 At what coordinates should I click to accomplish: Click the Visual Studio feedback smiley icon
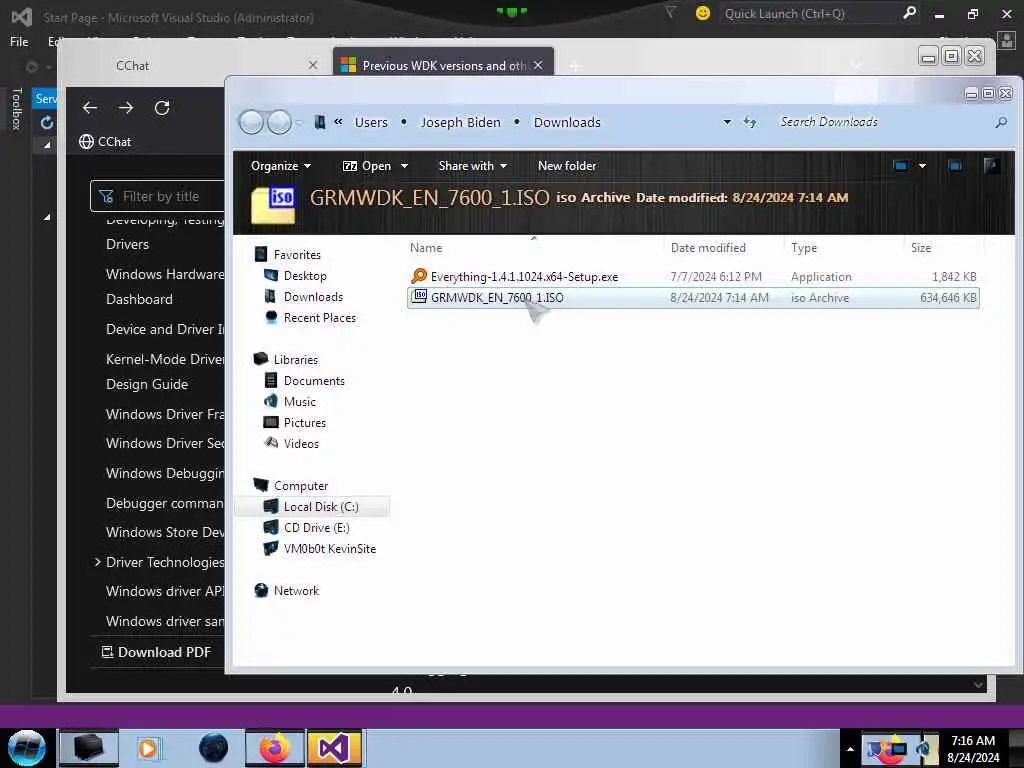(703, 13)
